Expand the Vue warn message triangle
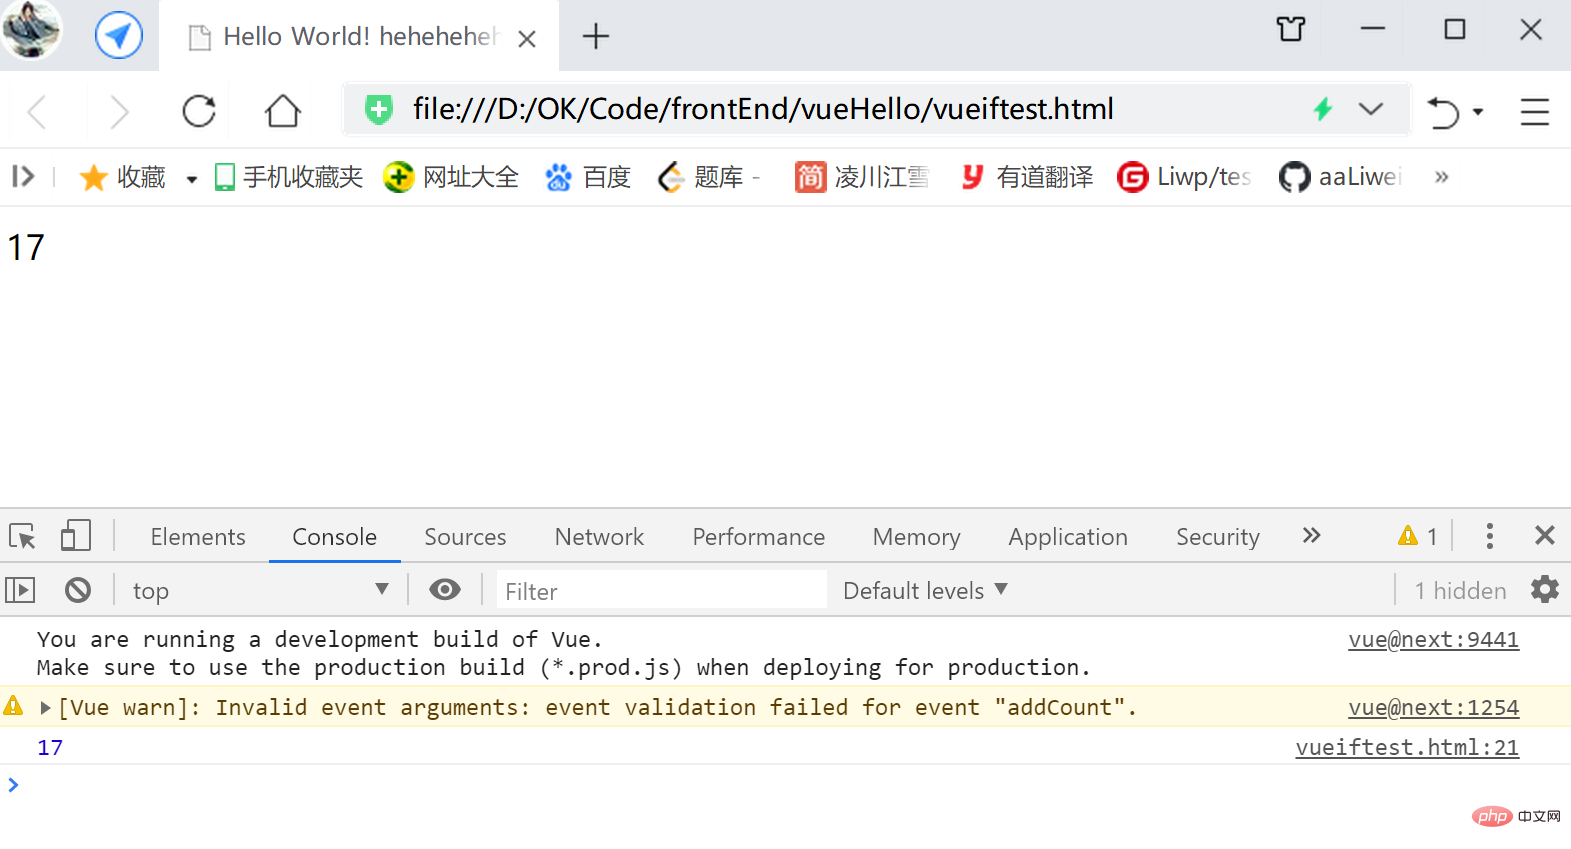Image resolution: width=1571 pixels, height=849 pixels. coord(45,708)
